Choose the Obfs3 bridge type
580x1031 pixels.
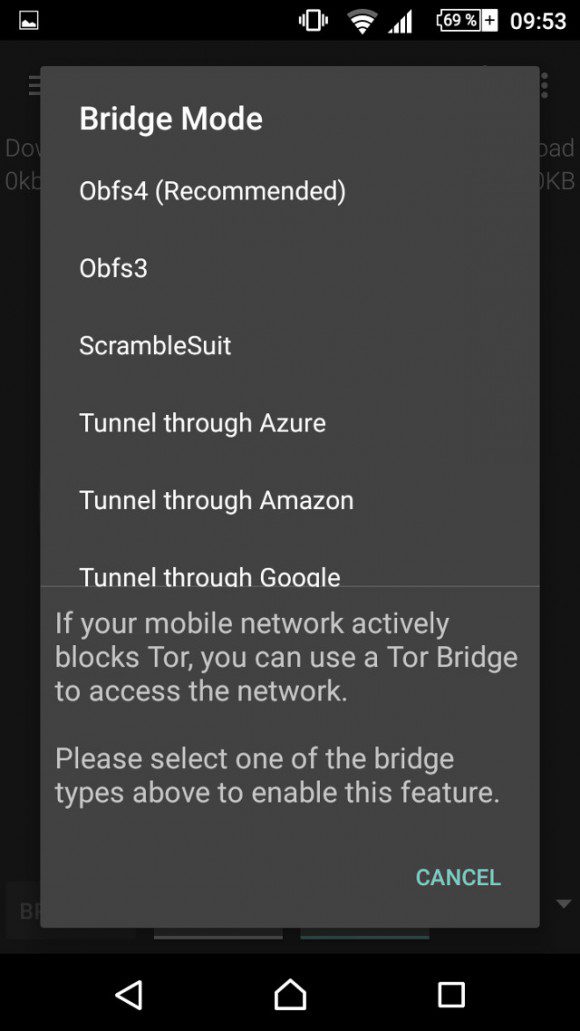click(289, 268)
